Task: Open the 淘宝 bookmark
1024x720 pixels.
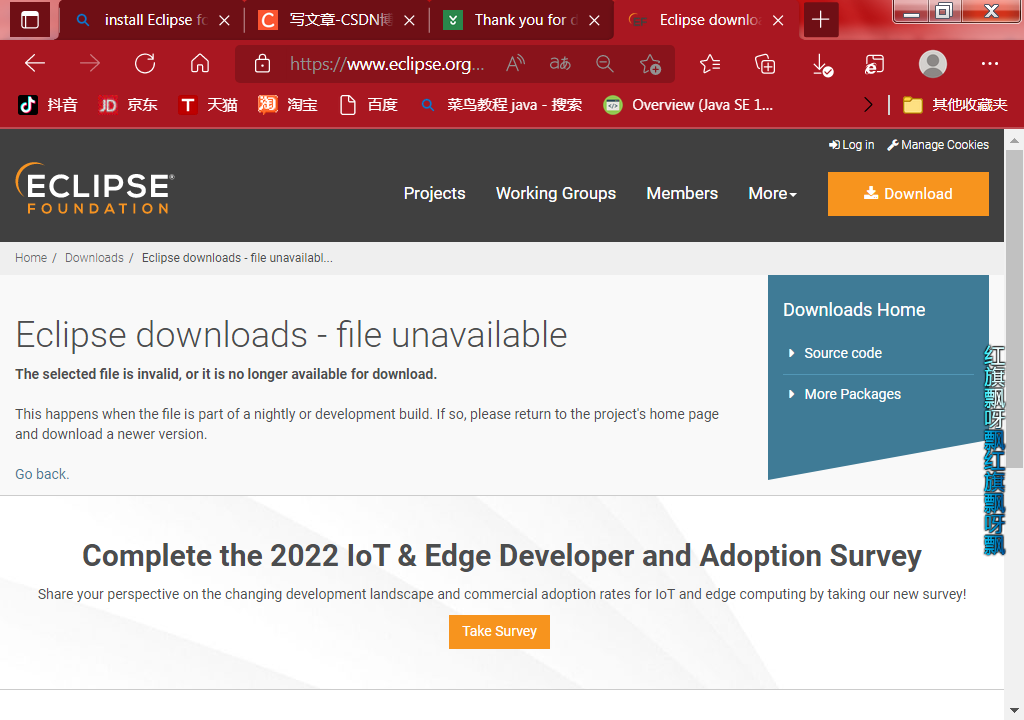Action: (x=288, y=105)
